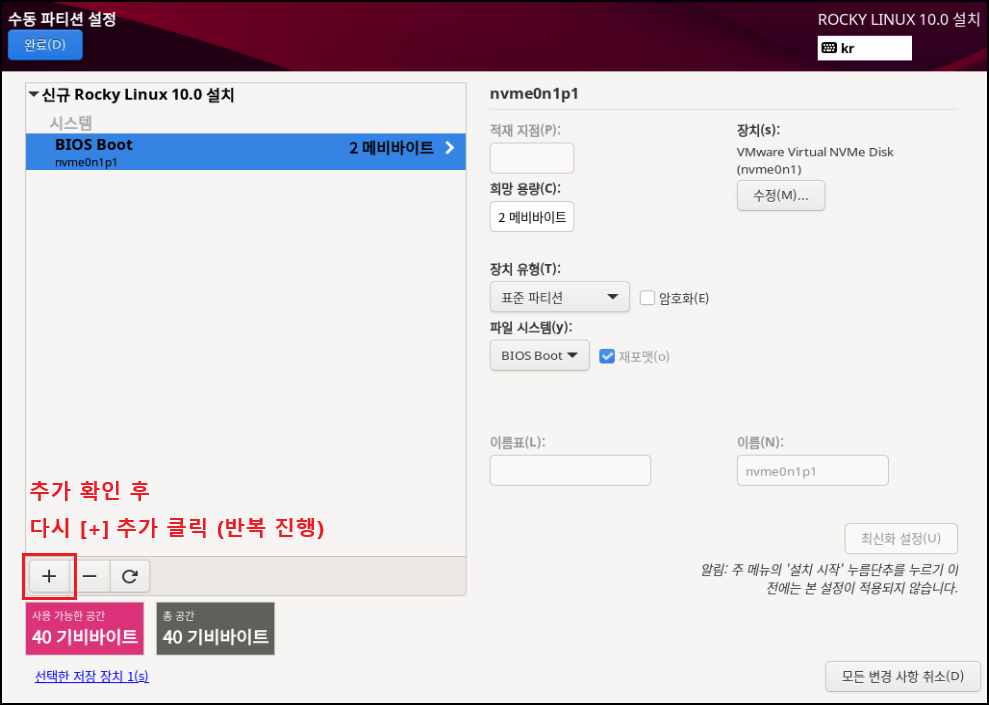Click 모든 변경 사항 취소(D) button
The width and height of the screenshot is (989, 705).
(903, 676)
